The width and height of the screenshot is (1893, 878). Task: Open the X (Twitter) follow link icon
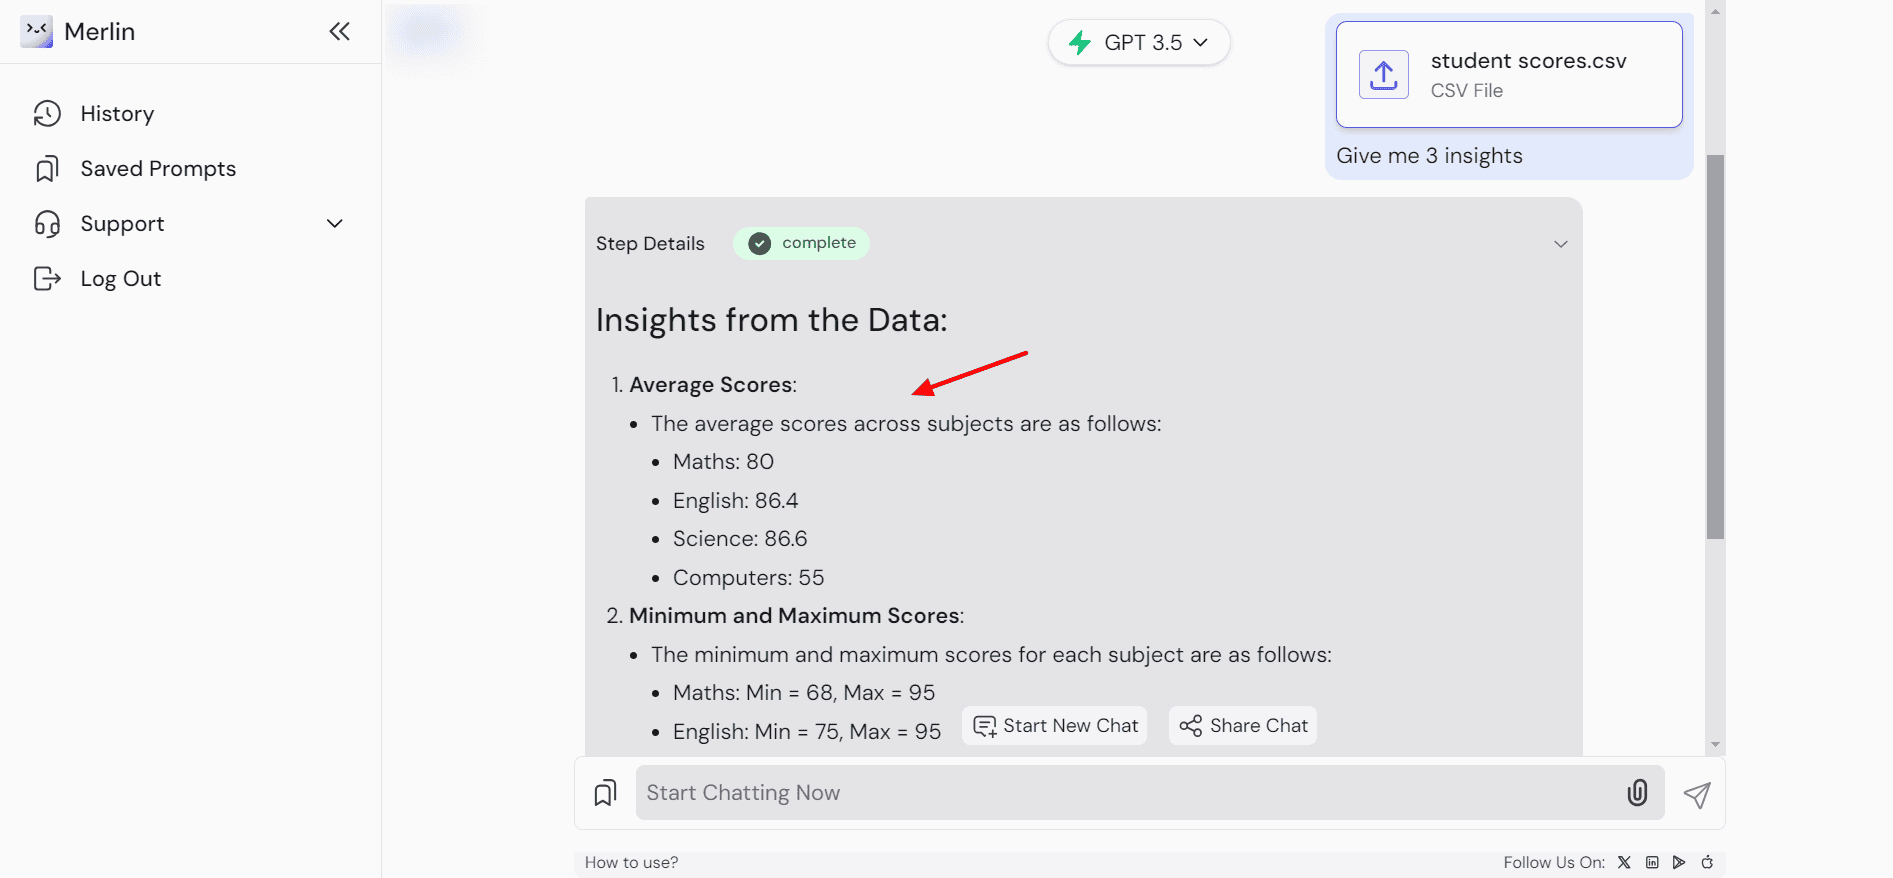(1624, 862)
